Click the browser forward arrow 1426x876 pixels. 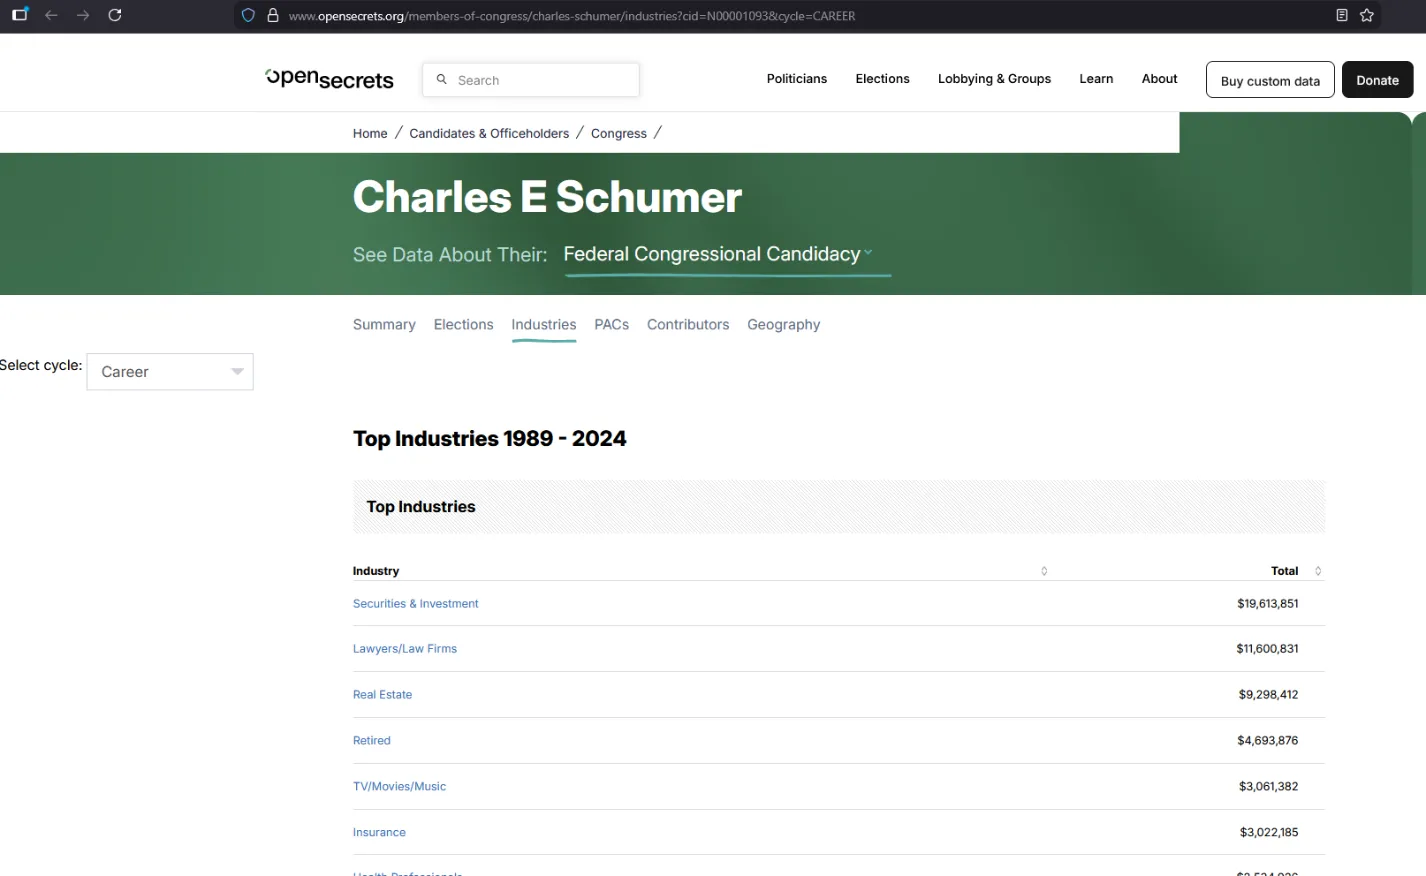[83, 15]
